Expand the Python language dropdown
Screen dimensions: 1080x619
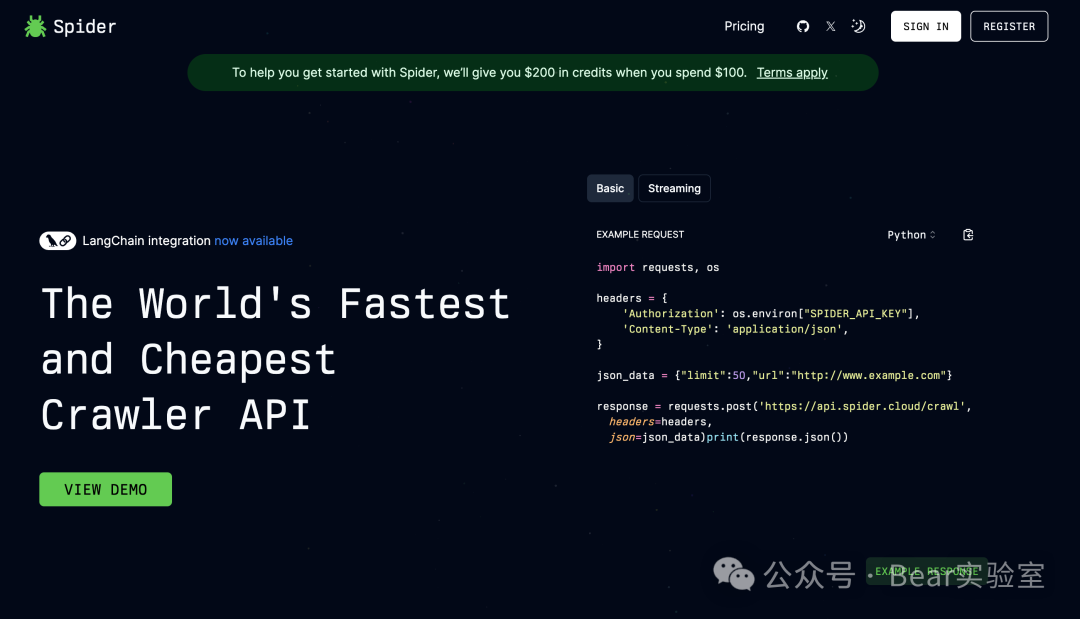pyautogui.click(x=911, y=235)
